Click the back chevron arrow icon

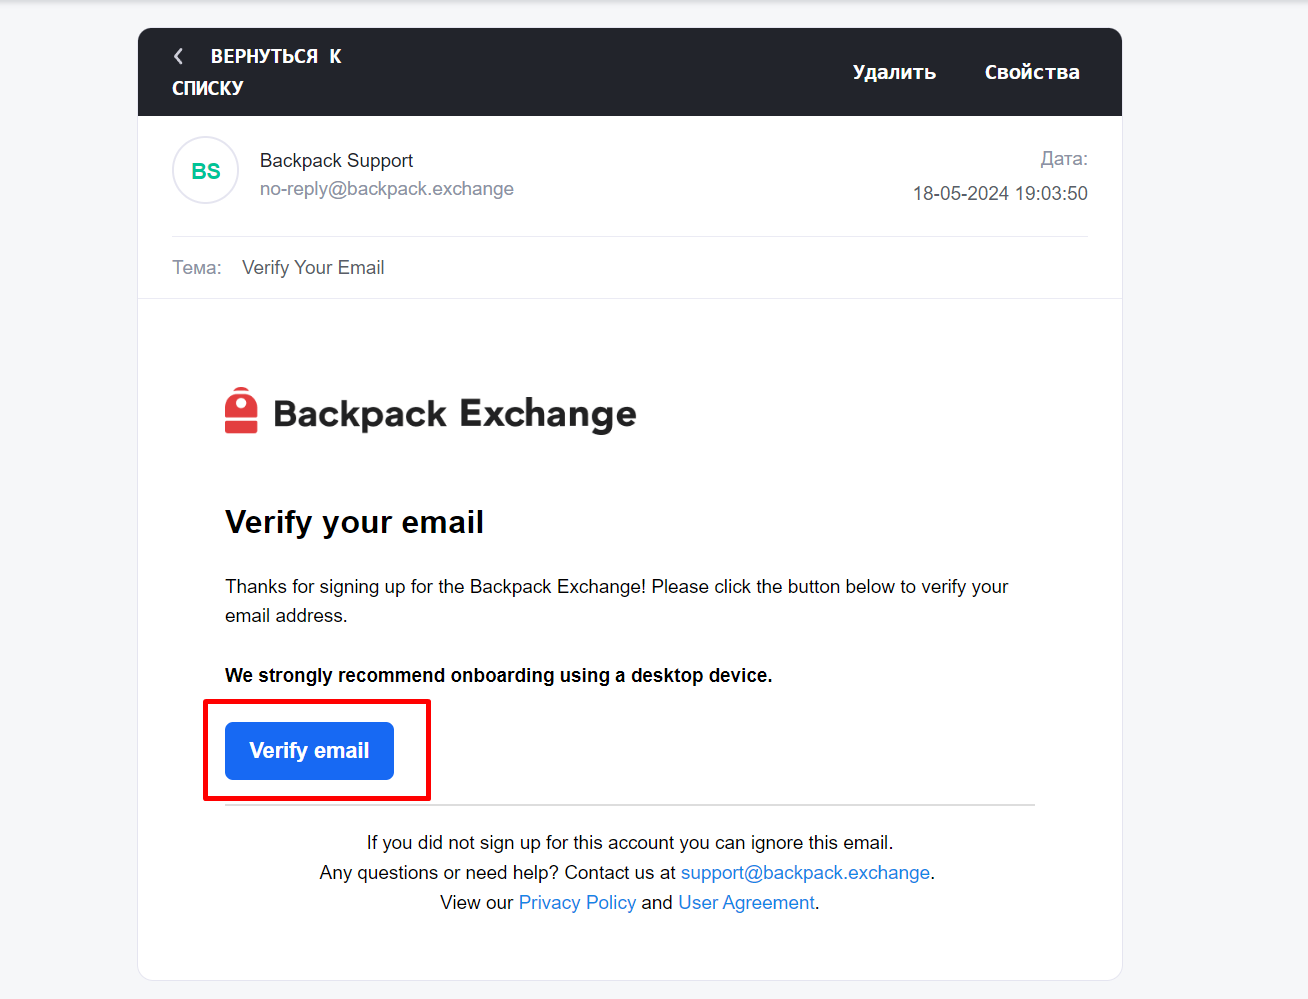[x=178, y=56]
